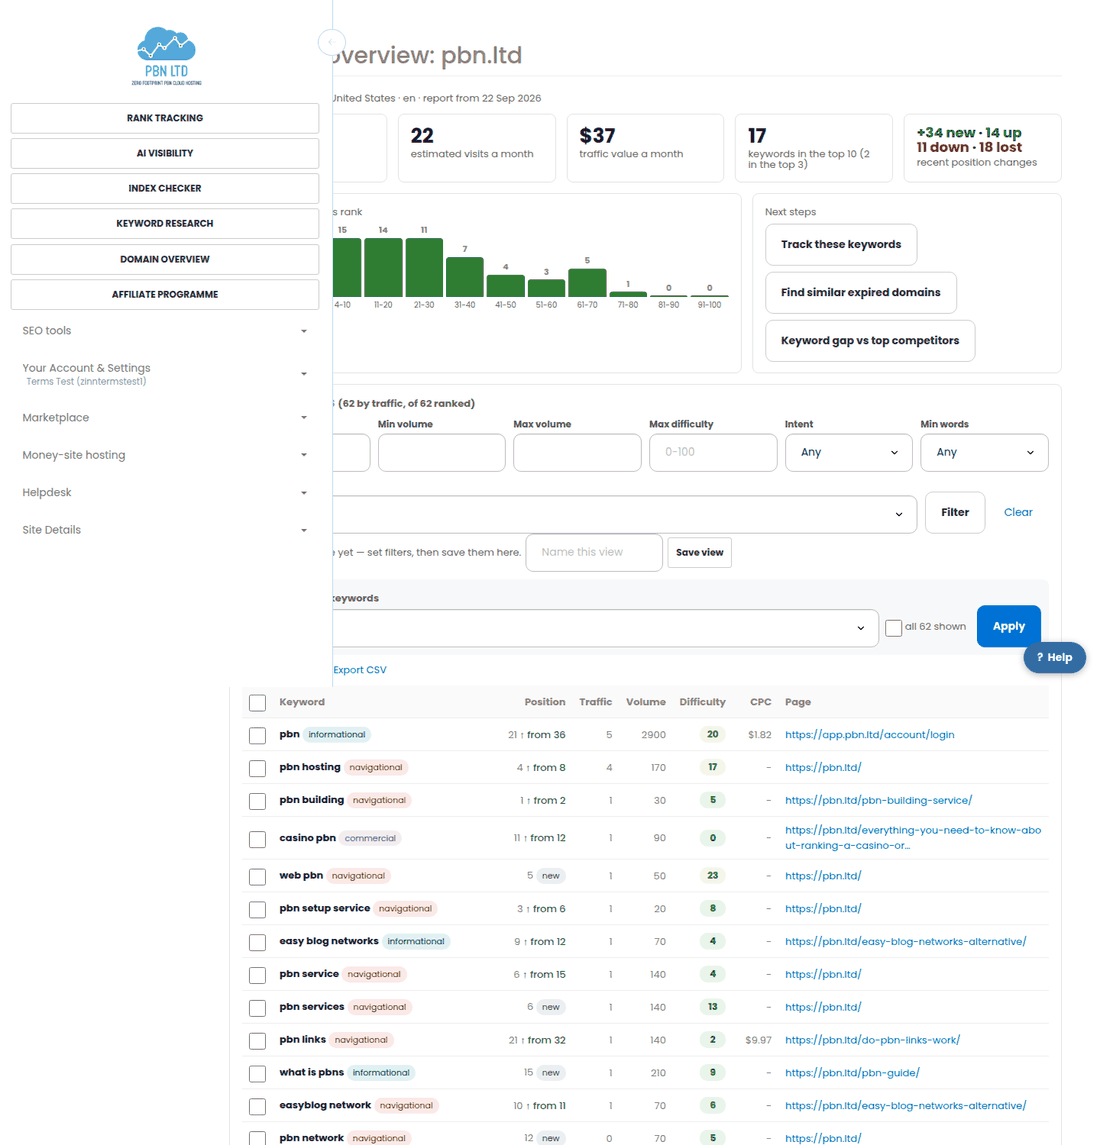Tick the checkbox for pbn service

click(x=257, y=975)
